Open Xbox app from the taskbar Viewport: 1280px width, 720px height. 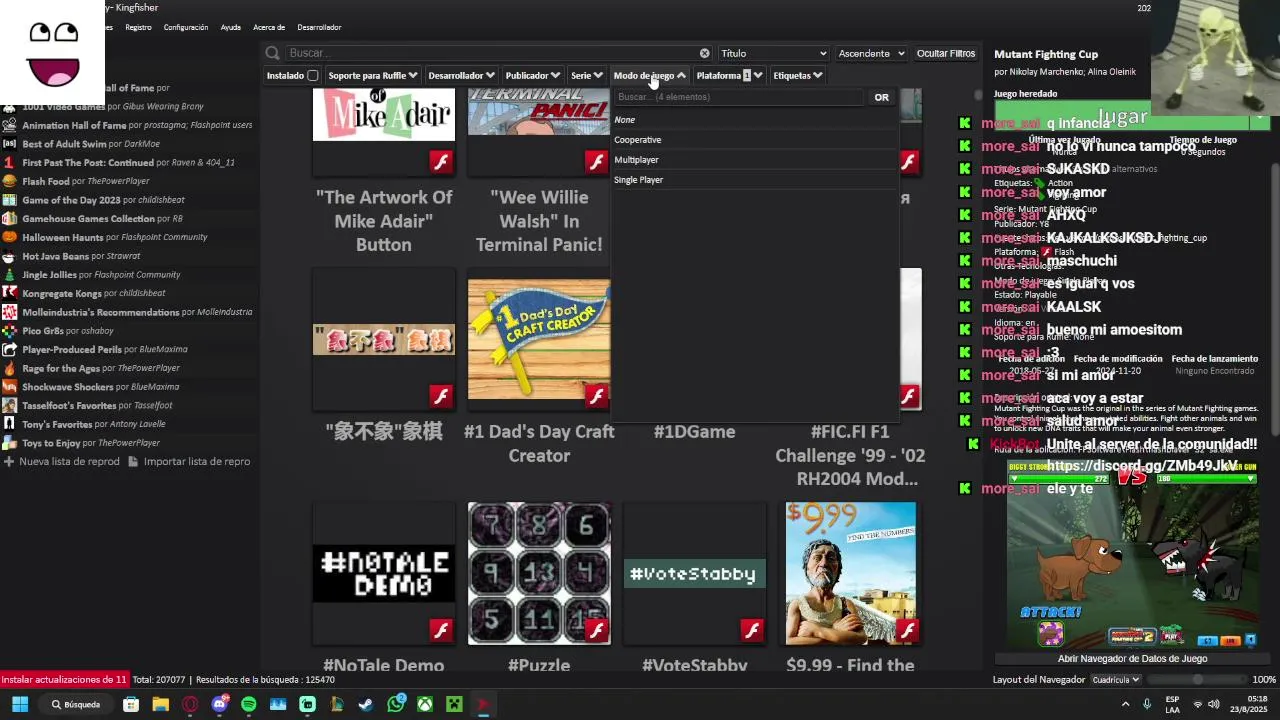425,704
